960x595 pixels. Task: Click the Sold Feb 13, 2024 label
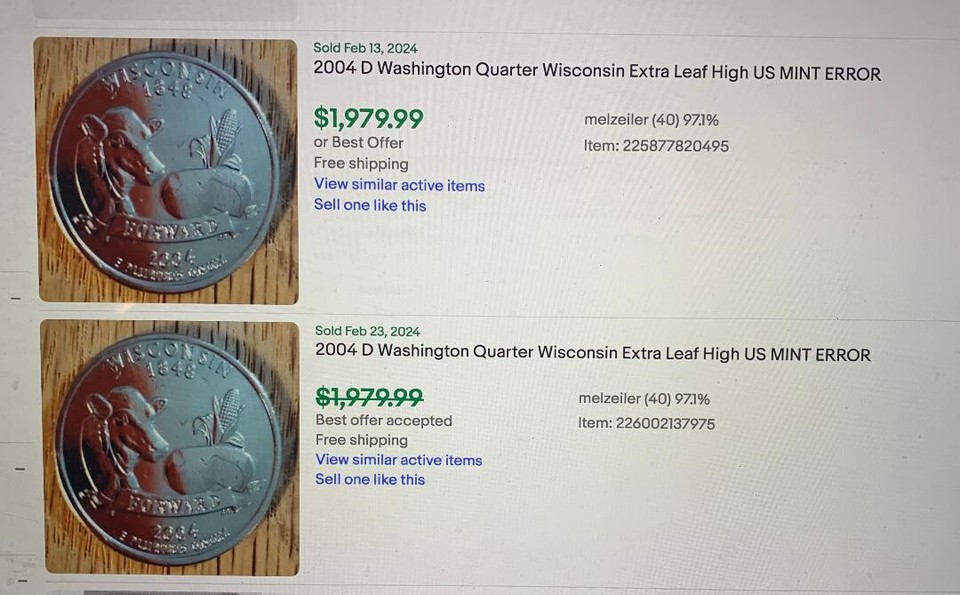coord(362,47)
